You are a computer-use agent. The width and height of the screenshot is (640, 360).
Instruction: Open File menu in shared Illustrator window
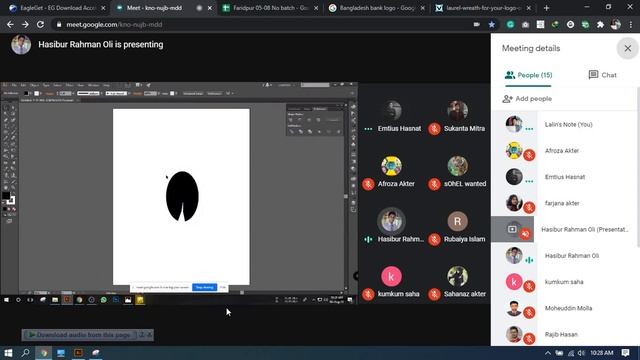pos(14,85)
